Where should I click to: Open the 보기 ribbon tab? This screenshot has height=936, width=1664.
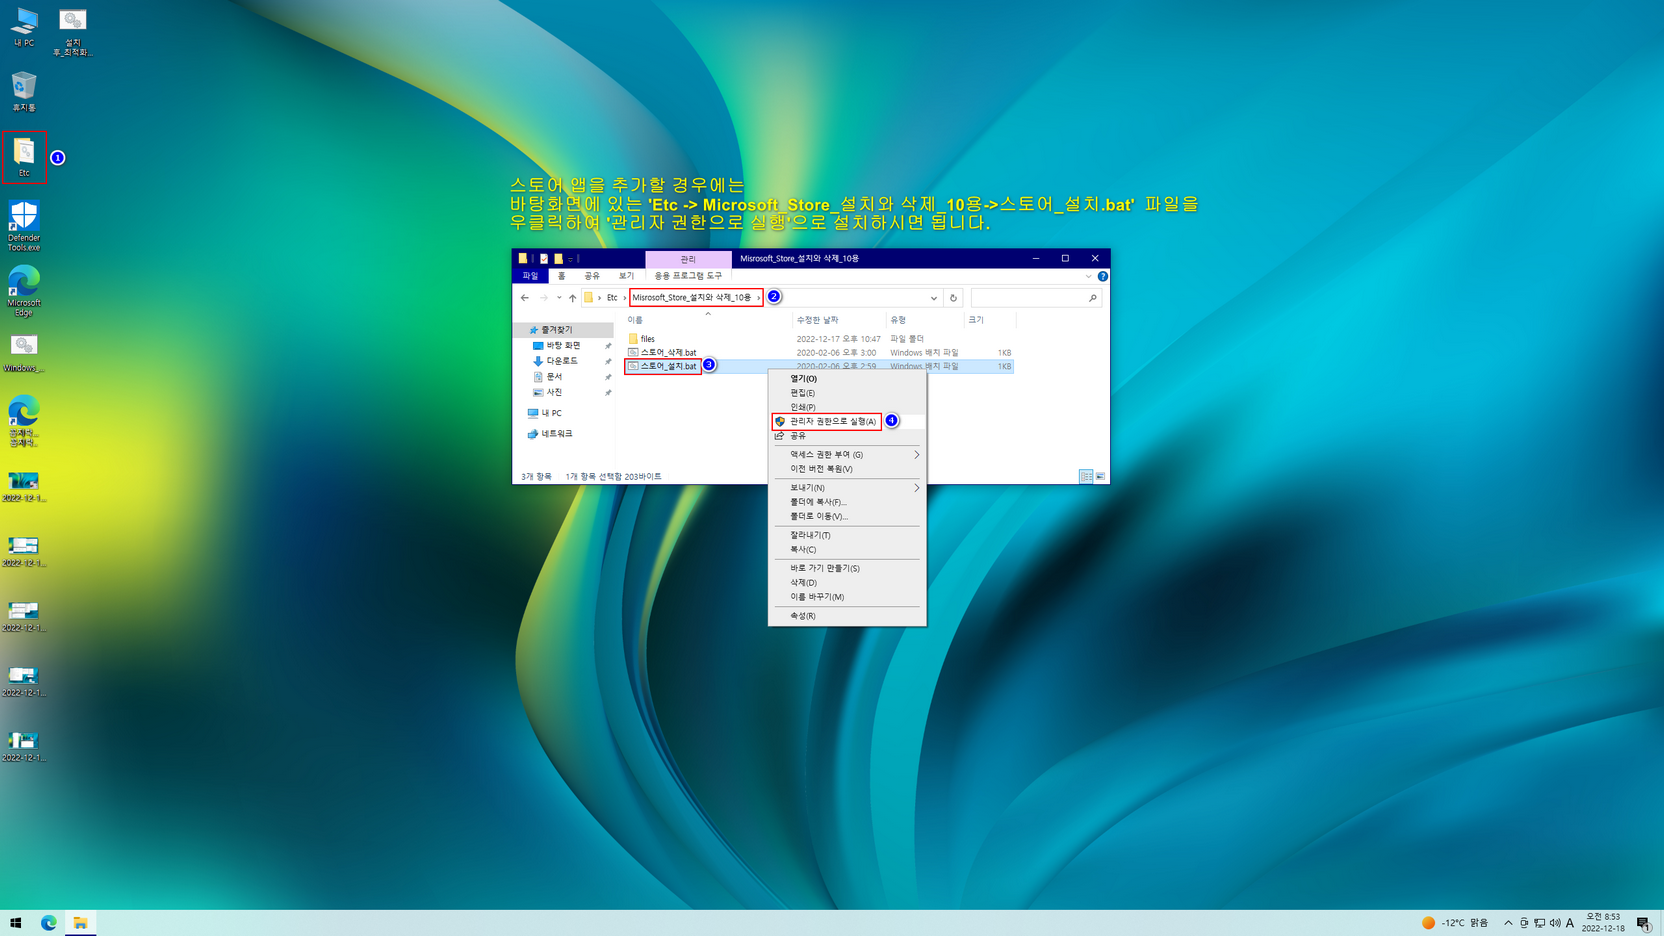pos(626,276)
